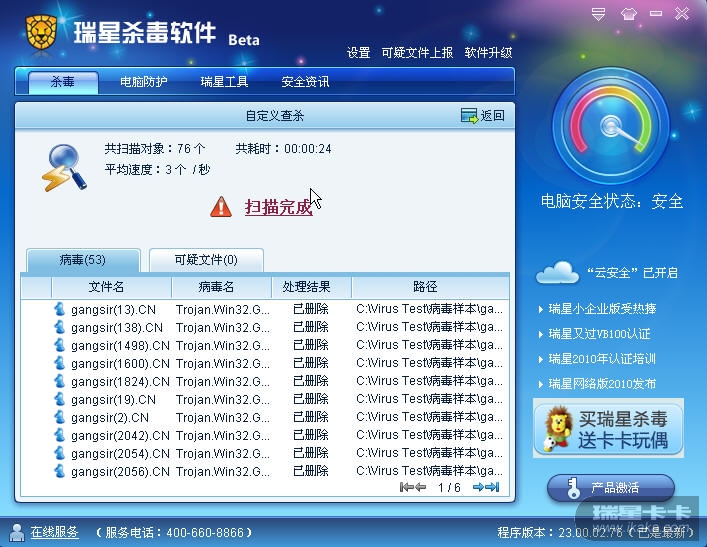
Task: Click virus name cell of gangsir(1600).CN
Action: pos(223,363)
